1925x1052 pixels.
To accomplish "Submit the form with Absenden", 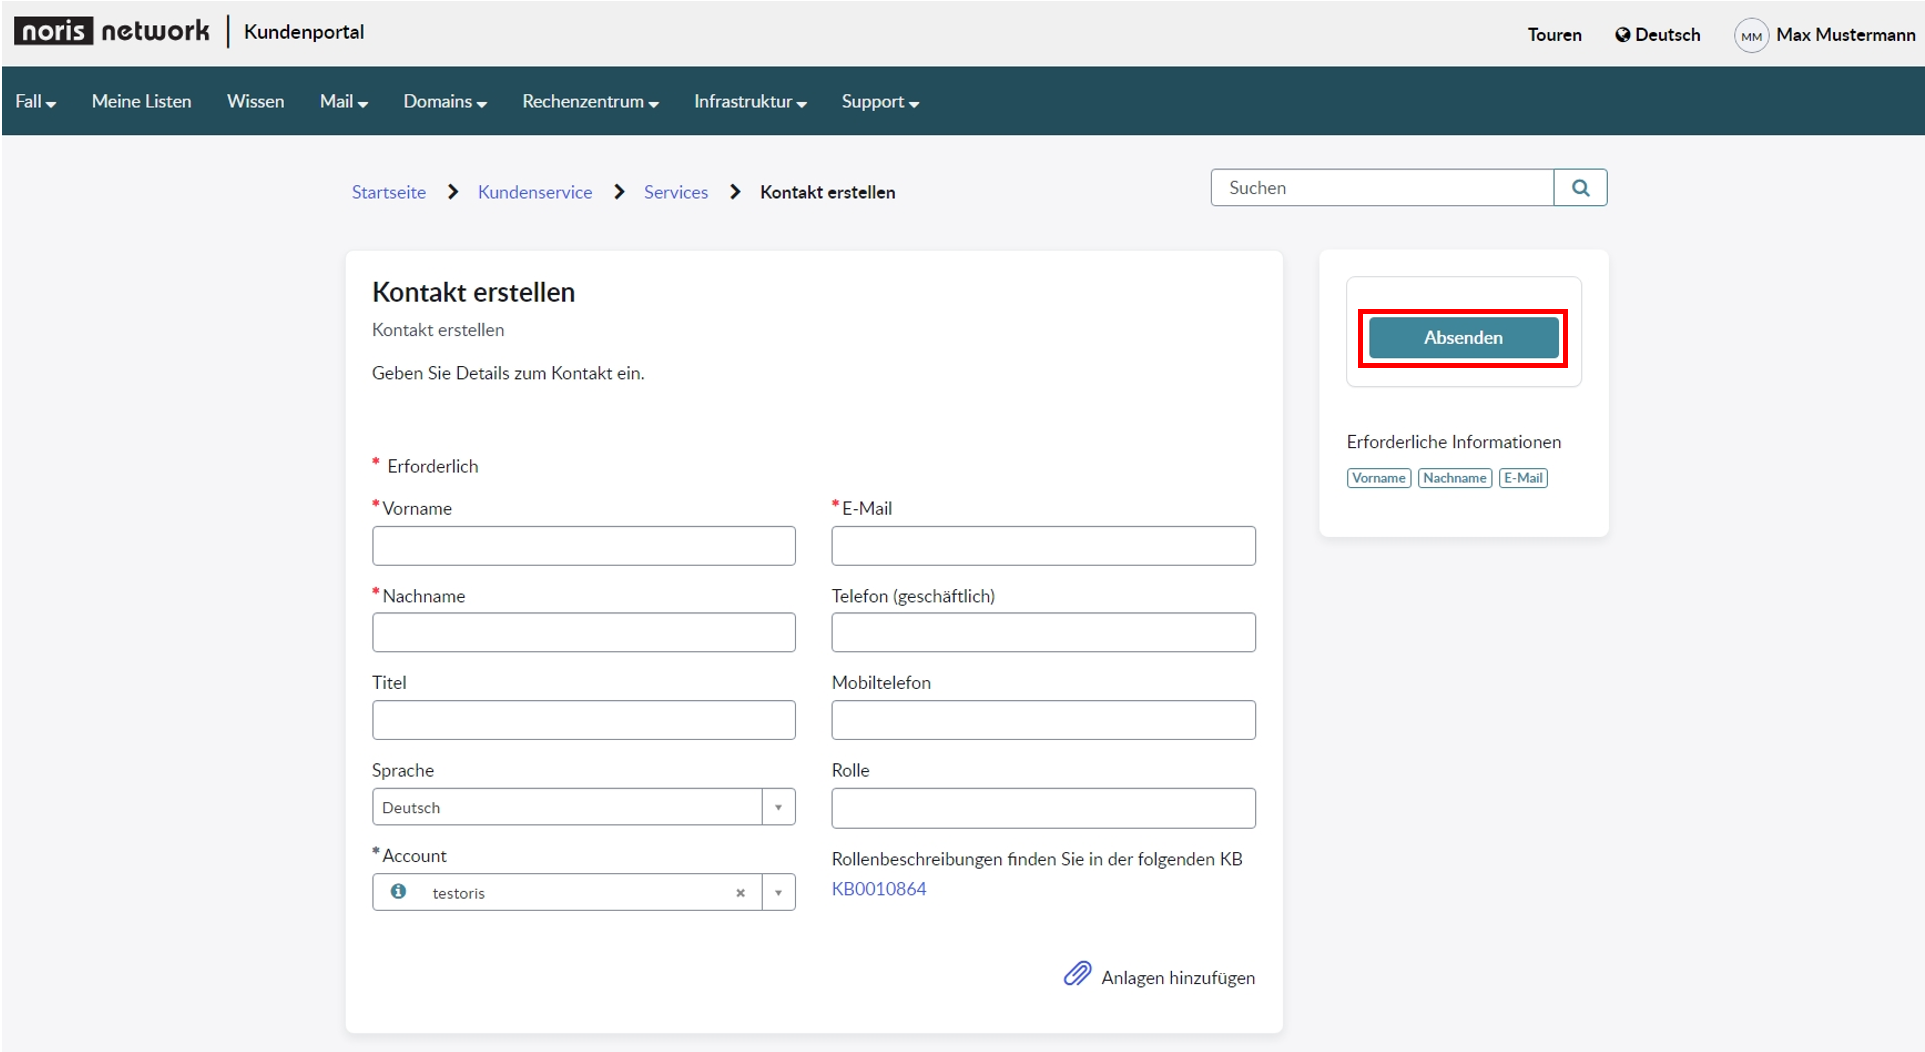I will [x=1463, y=338].
